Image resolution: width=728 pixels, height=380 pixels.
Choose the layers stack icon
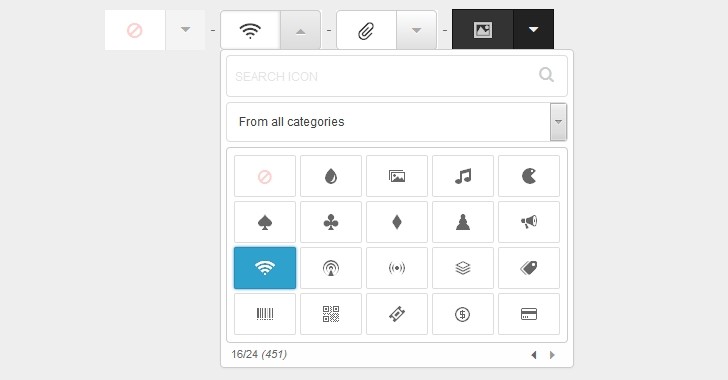coord(462,268)
